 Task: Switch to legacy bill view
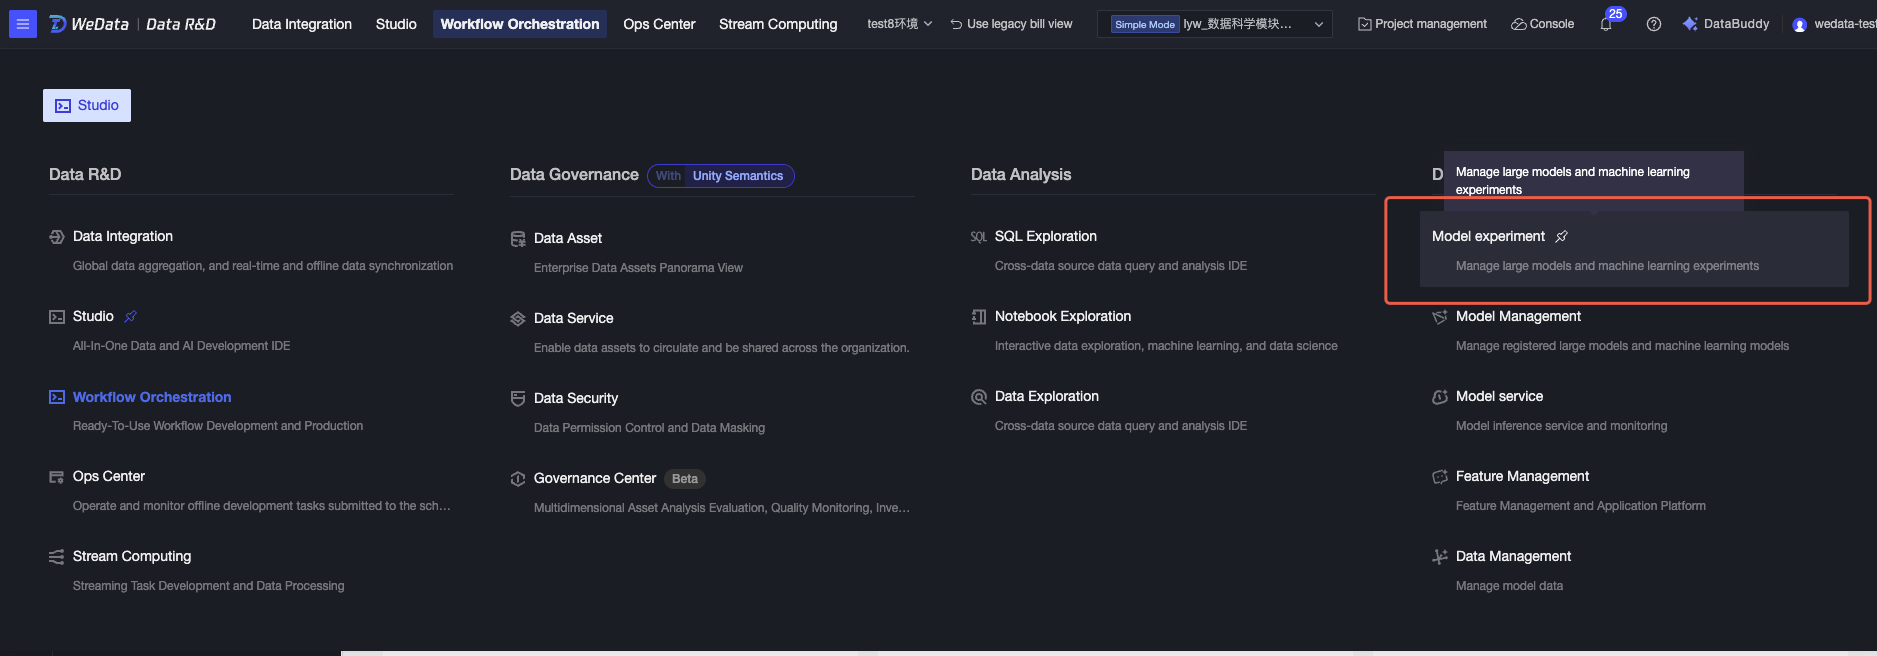pos(1011,24)
